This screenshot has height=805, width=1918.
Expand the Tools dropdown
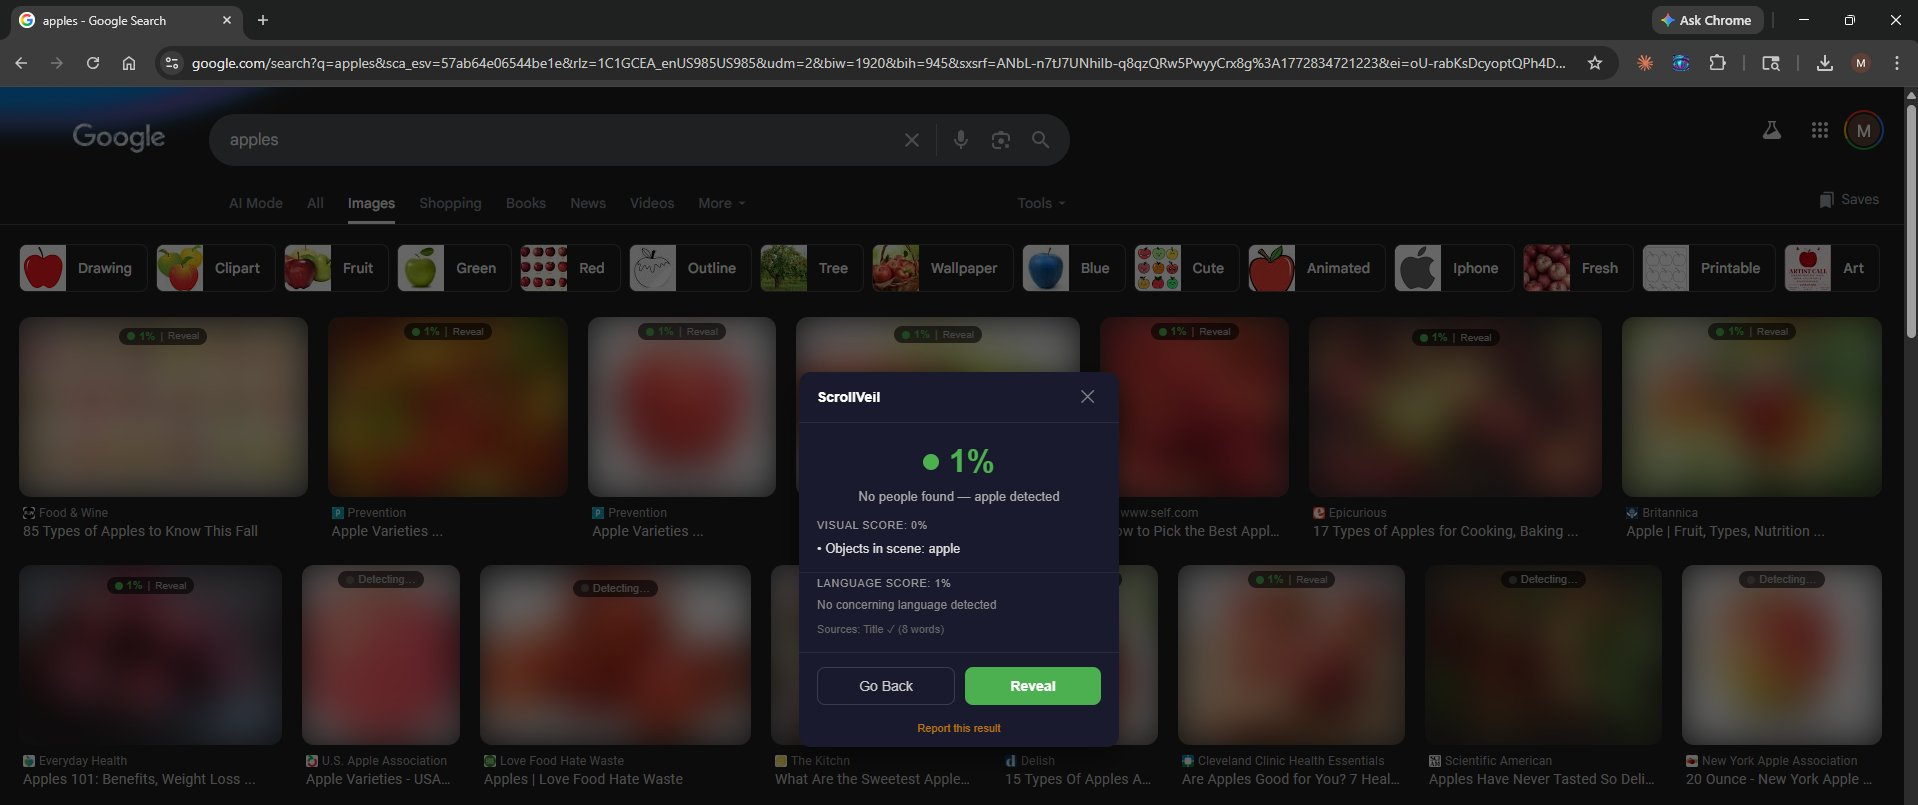tap(1041, 203)
